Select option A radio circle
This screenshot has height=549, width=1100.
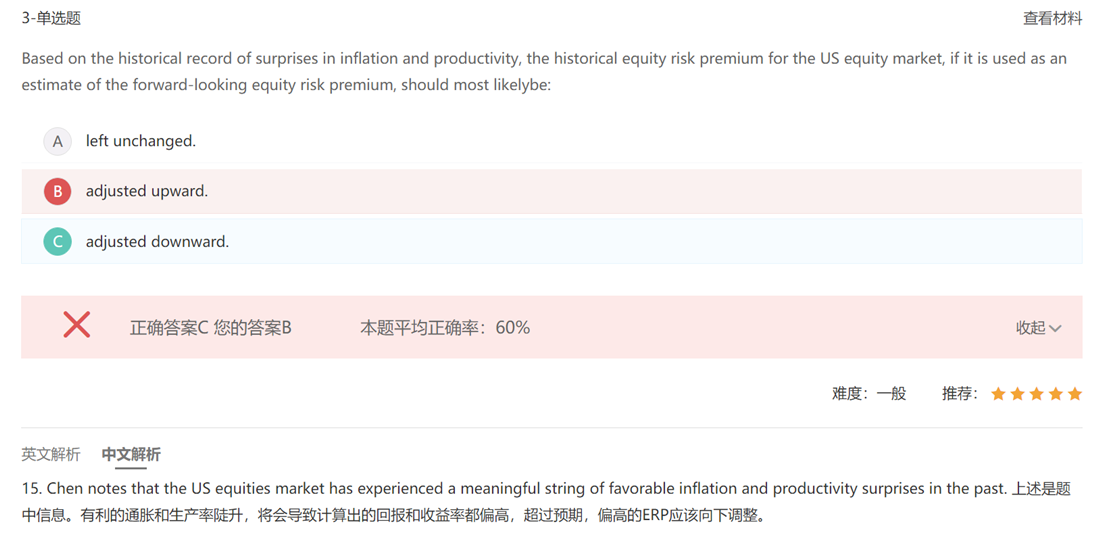(x=57, y=141)
